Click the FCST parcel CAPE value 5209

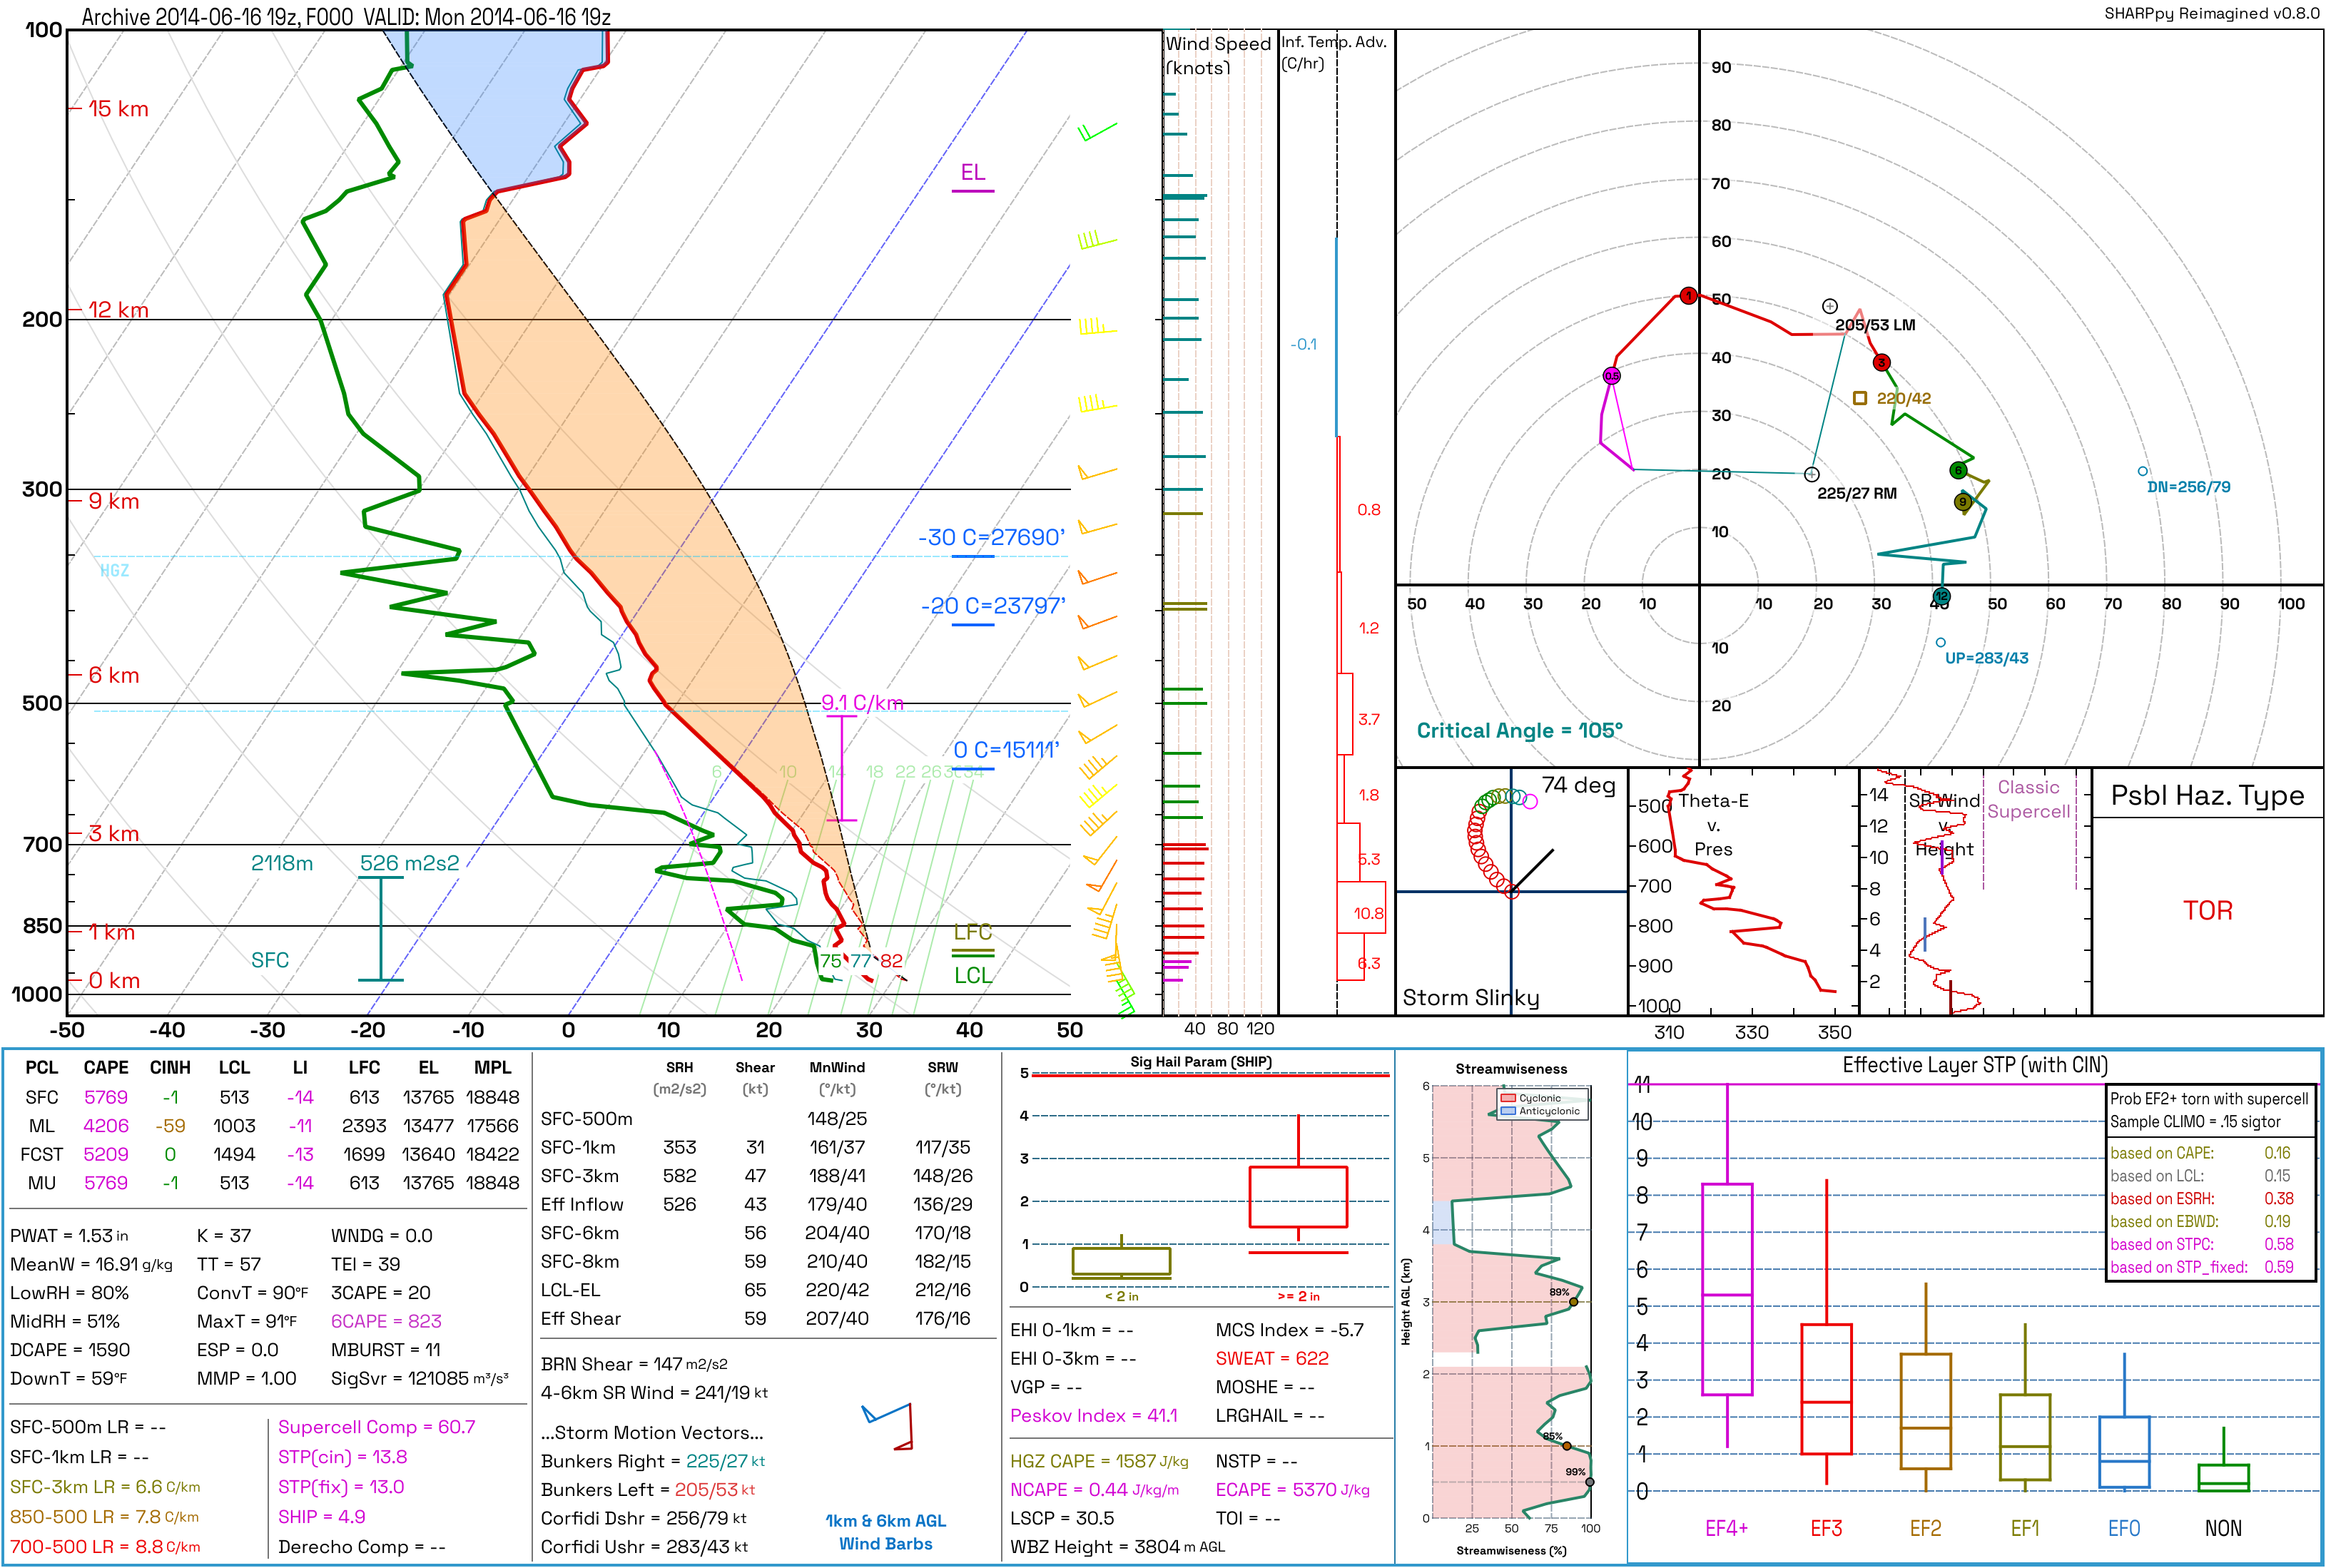(106, 1154)
